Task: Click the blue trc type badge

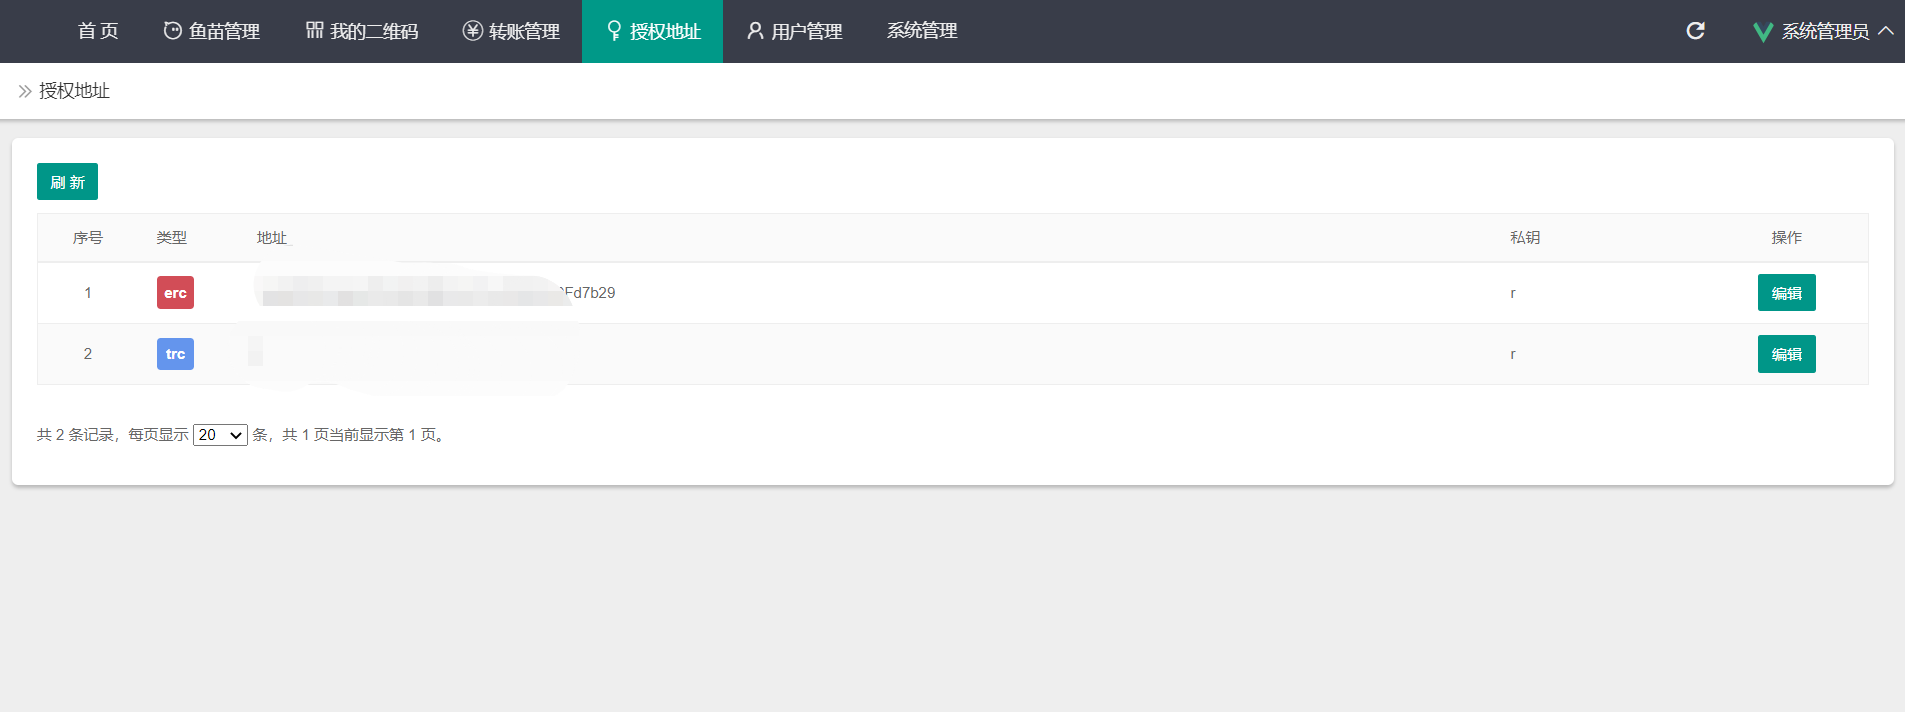Action: [175, 354]
